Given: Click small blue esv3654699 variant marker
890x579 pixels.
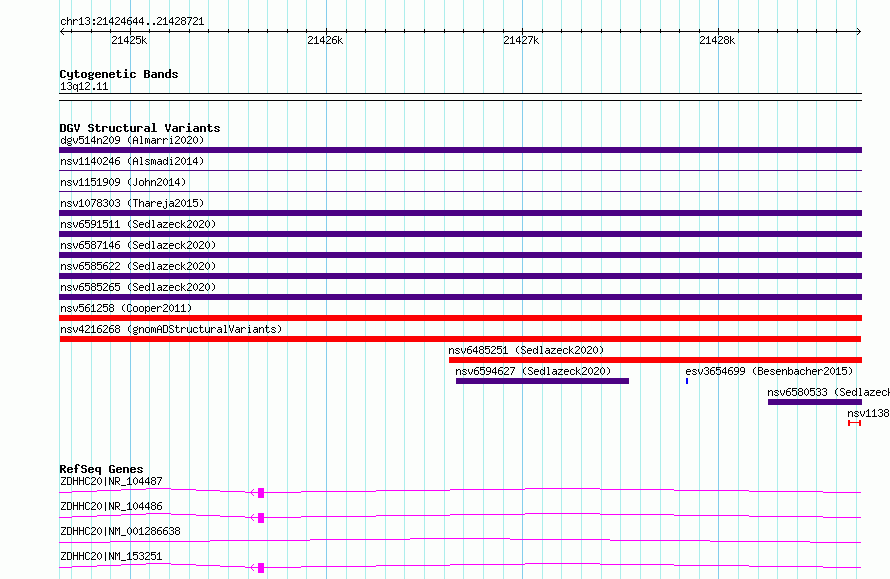Looking at the screenshot, I should tap(687, 381).
